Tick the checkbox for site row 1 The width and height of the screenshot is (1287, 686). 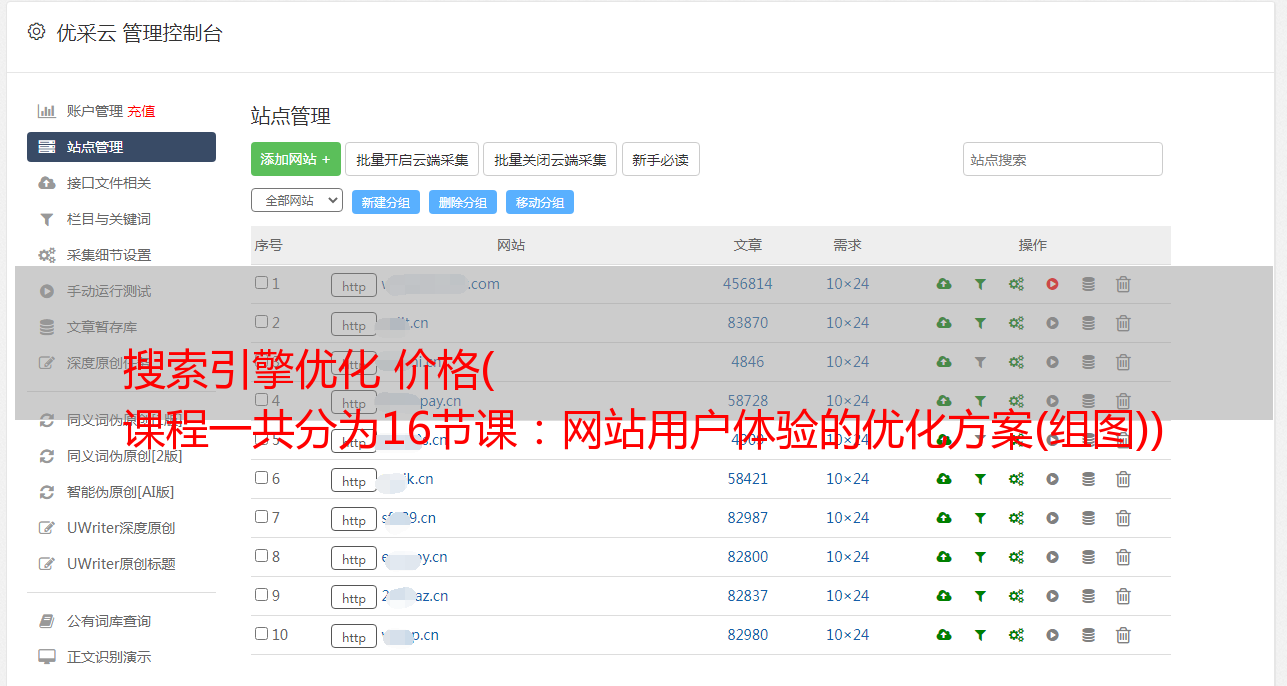click(x=261, y=283)
